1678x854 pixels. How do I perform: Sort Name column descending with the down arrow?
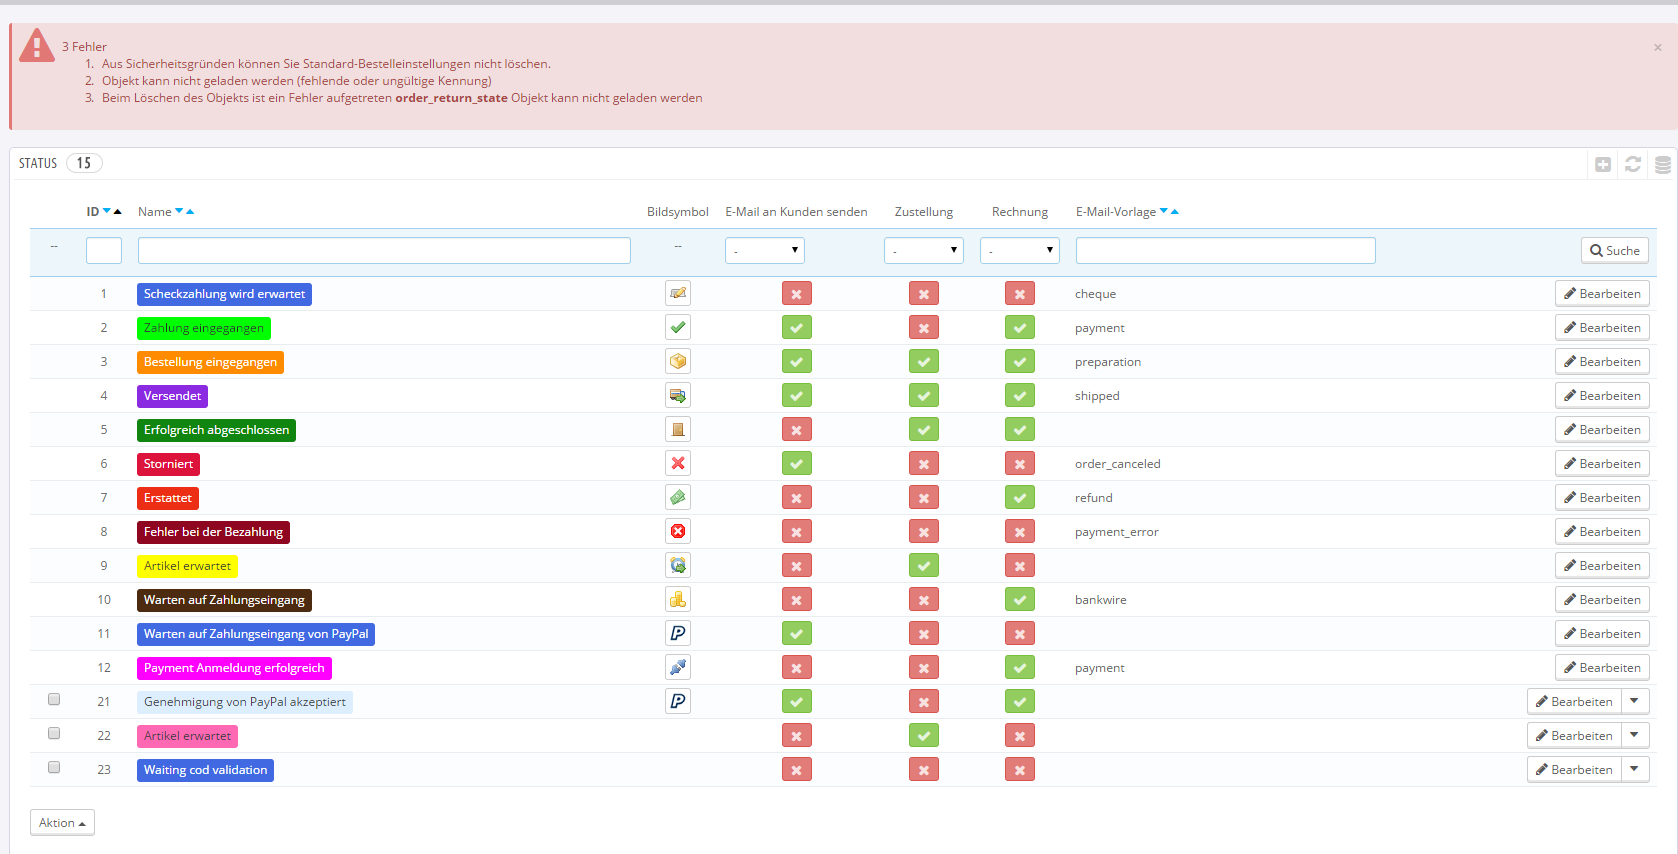click(180, 211)
